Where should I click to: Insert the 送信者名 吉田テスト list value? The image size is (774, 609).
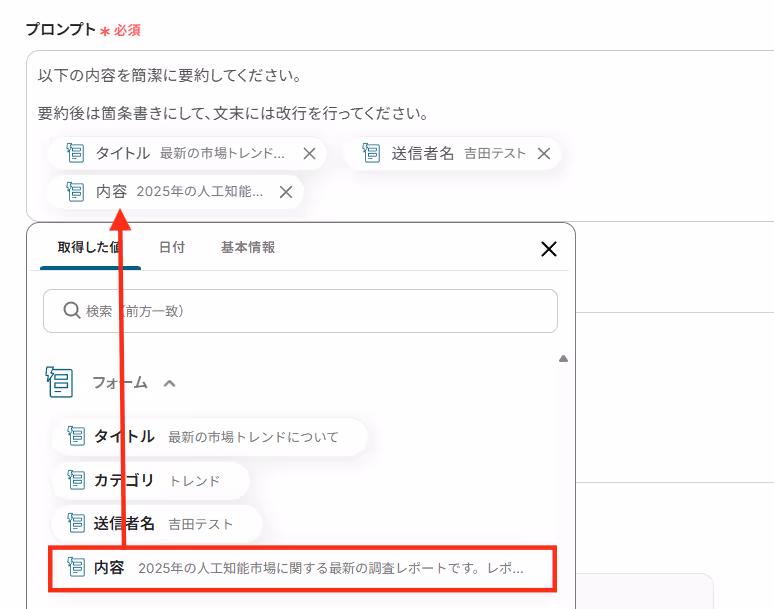pyautogui.click(x=156, y=523)
